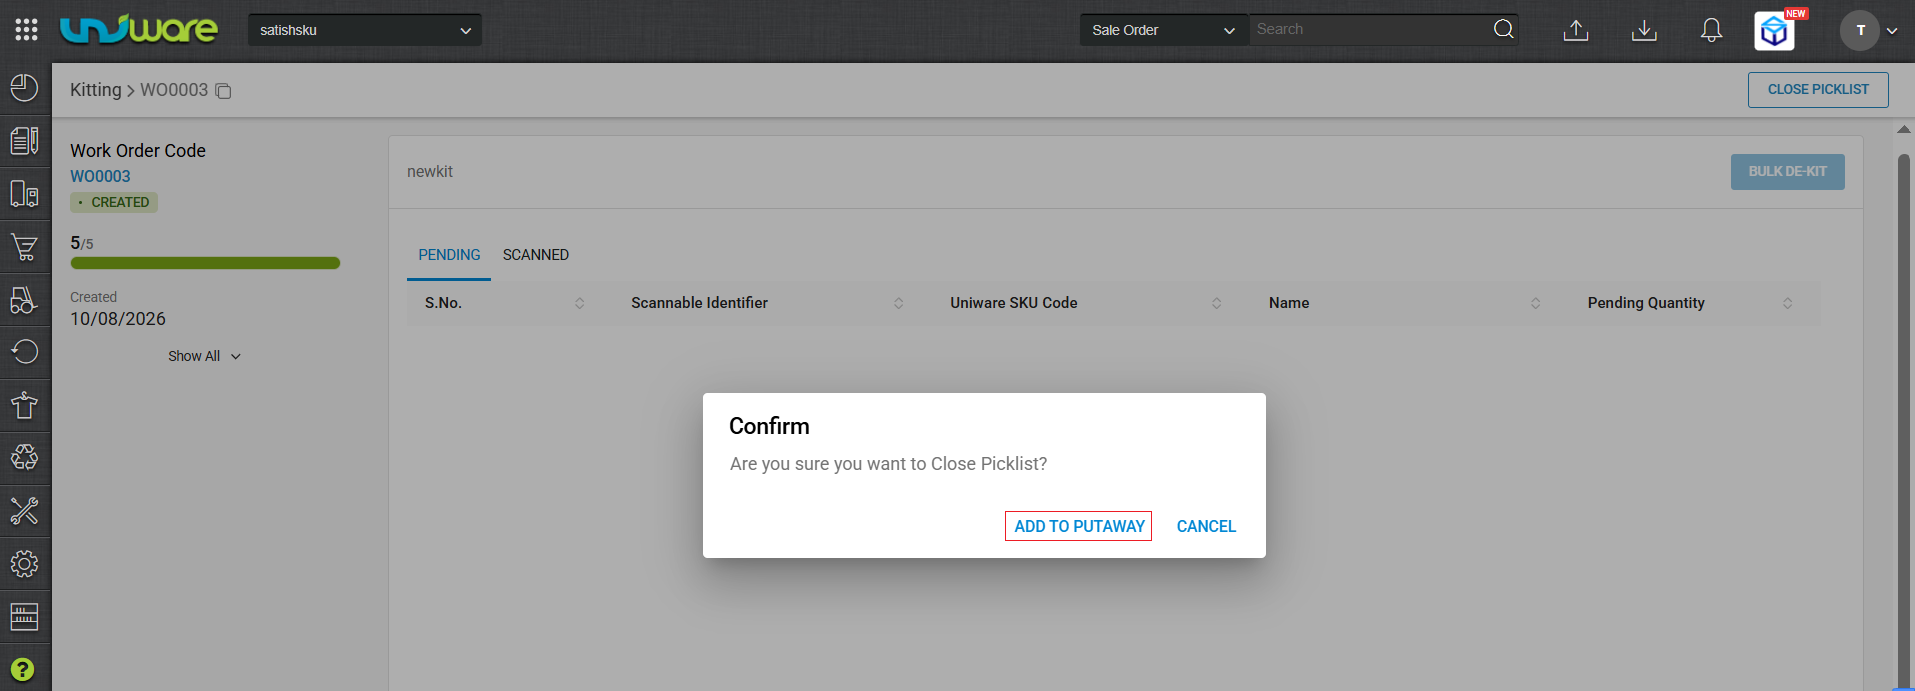Open the settings gear sidebar icon
This screenshot has width=1915, height=691.
pyautogui.click(x=25, y=564)
